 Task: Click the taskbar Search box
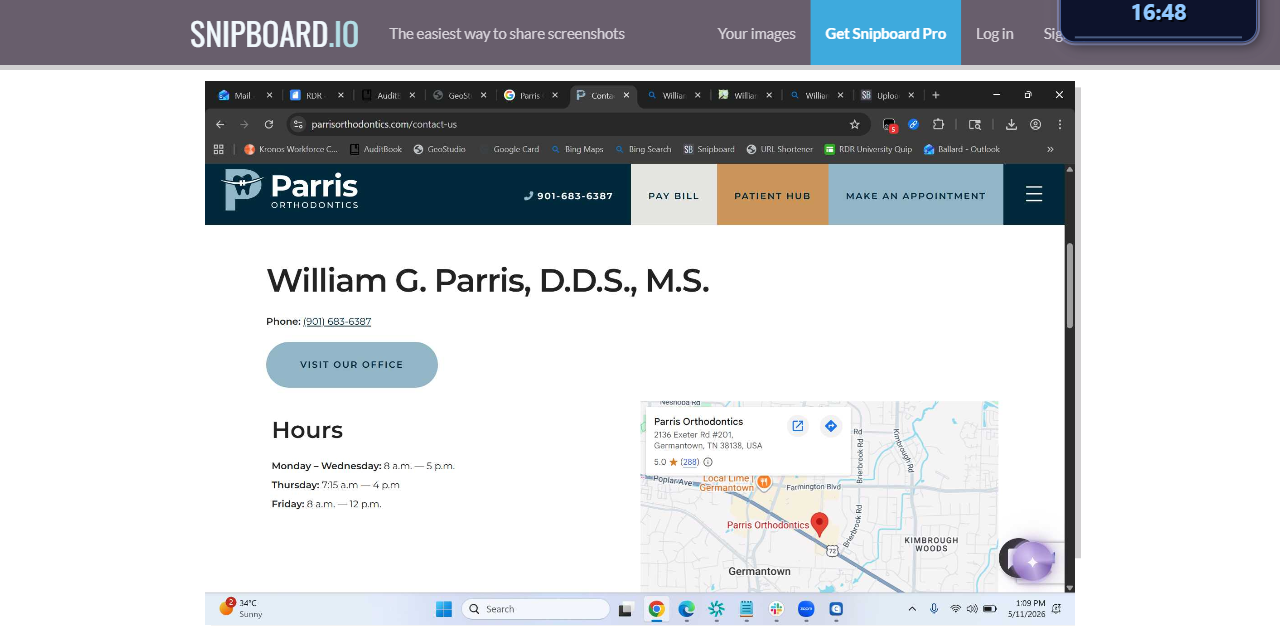pos(535,609)
